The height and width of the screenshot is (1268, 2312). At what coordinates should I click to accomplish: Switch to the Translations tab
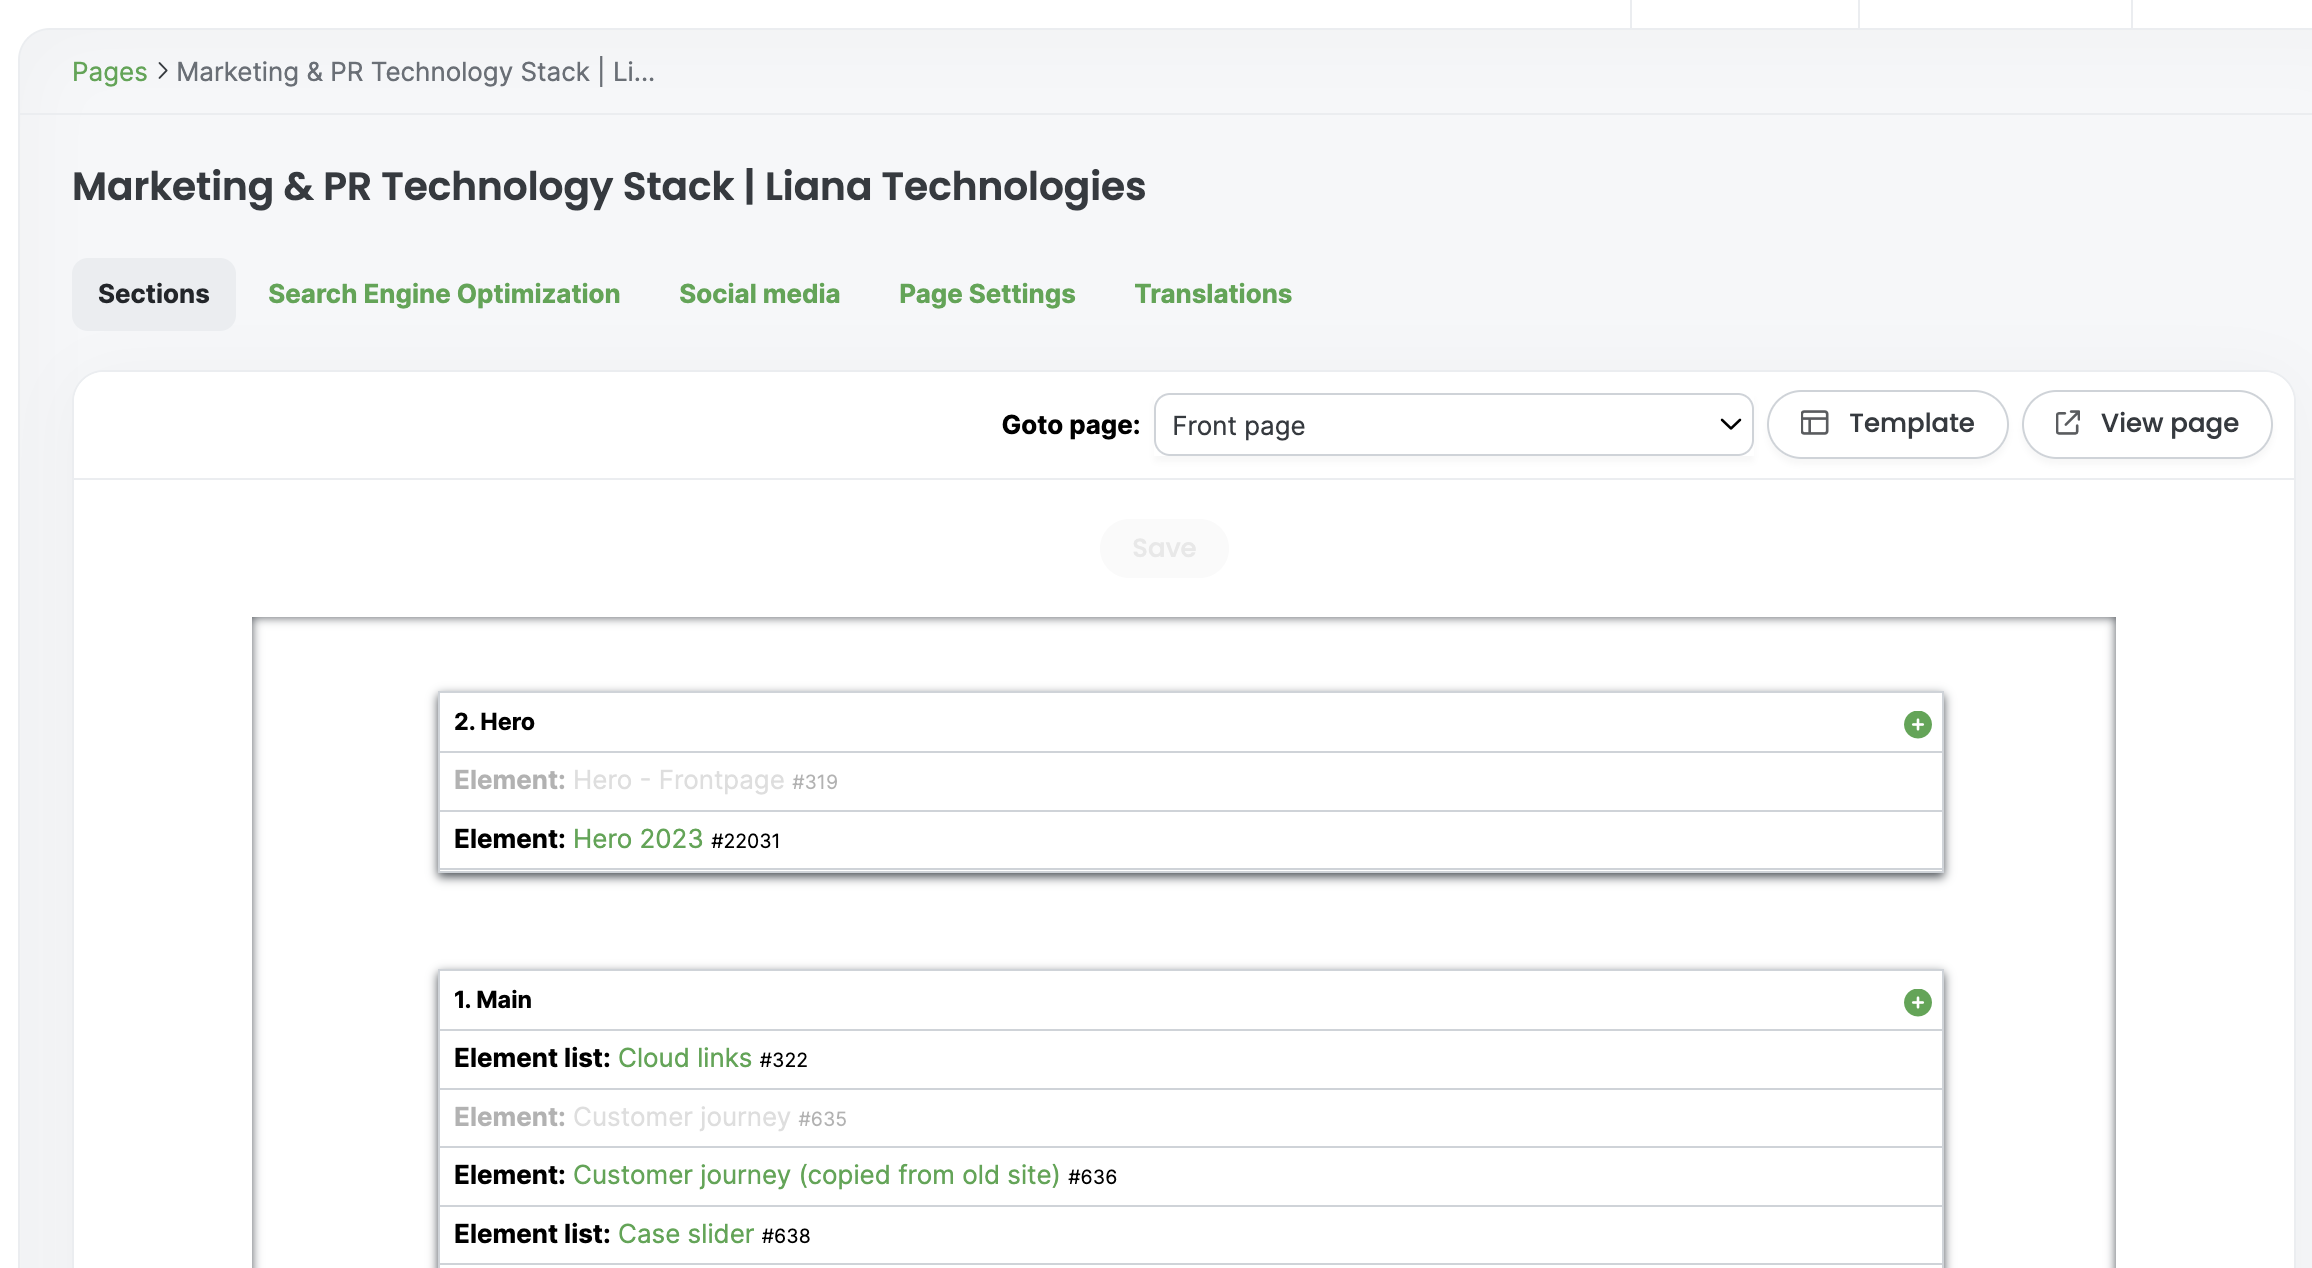(1212, 293)
